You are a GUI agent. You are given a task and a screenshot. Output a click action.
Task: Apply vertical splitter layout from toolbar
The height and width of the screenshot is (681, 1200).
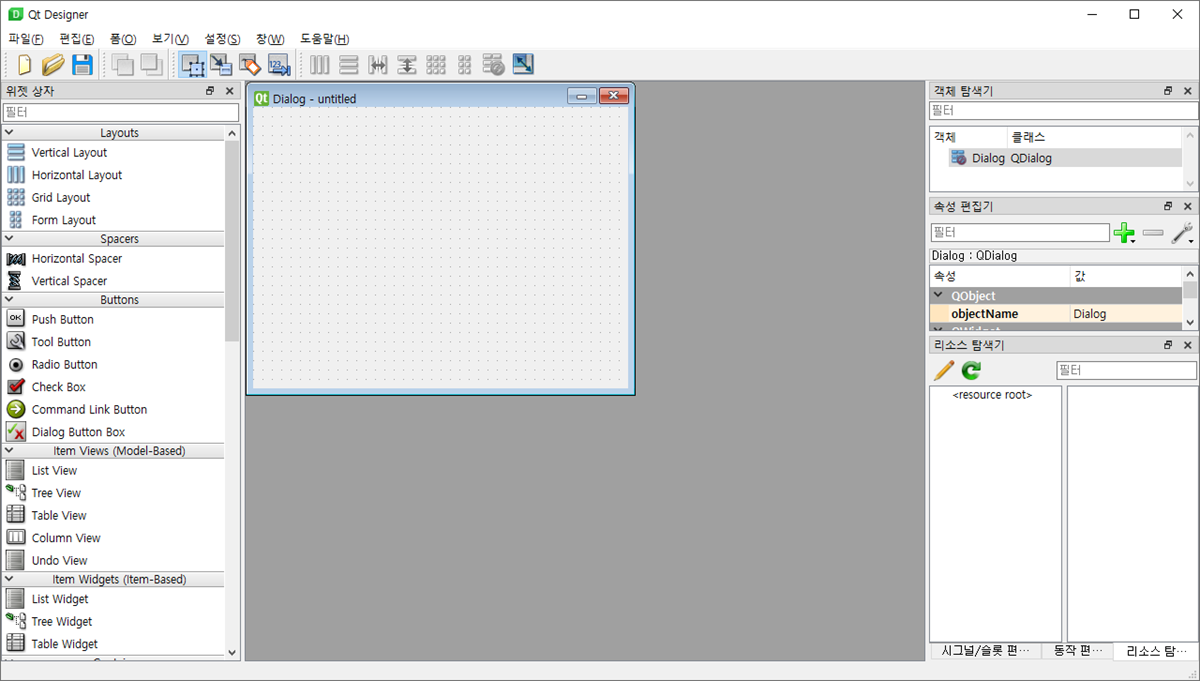click(407, 65)
